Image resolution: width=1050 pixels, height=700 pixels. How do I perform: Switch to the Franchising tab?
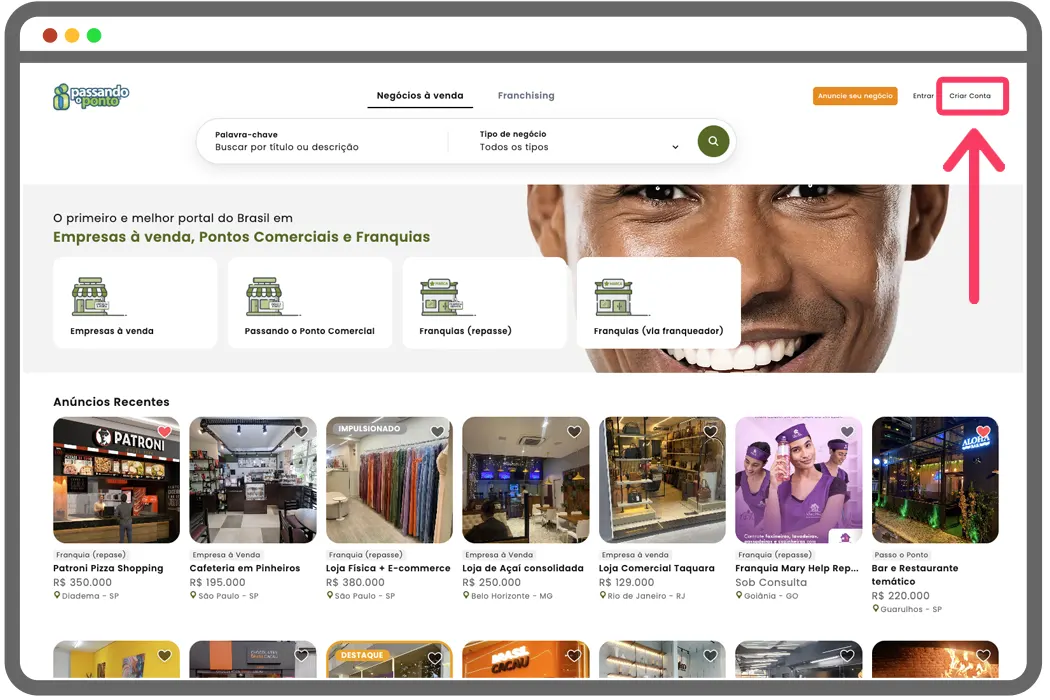point(526,96)
